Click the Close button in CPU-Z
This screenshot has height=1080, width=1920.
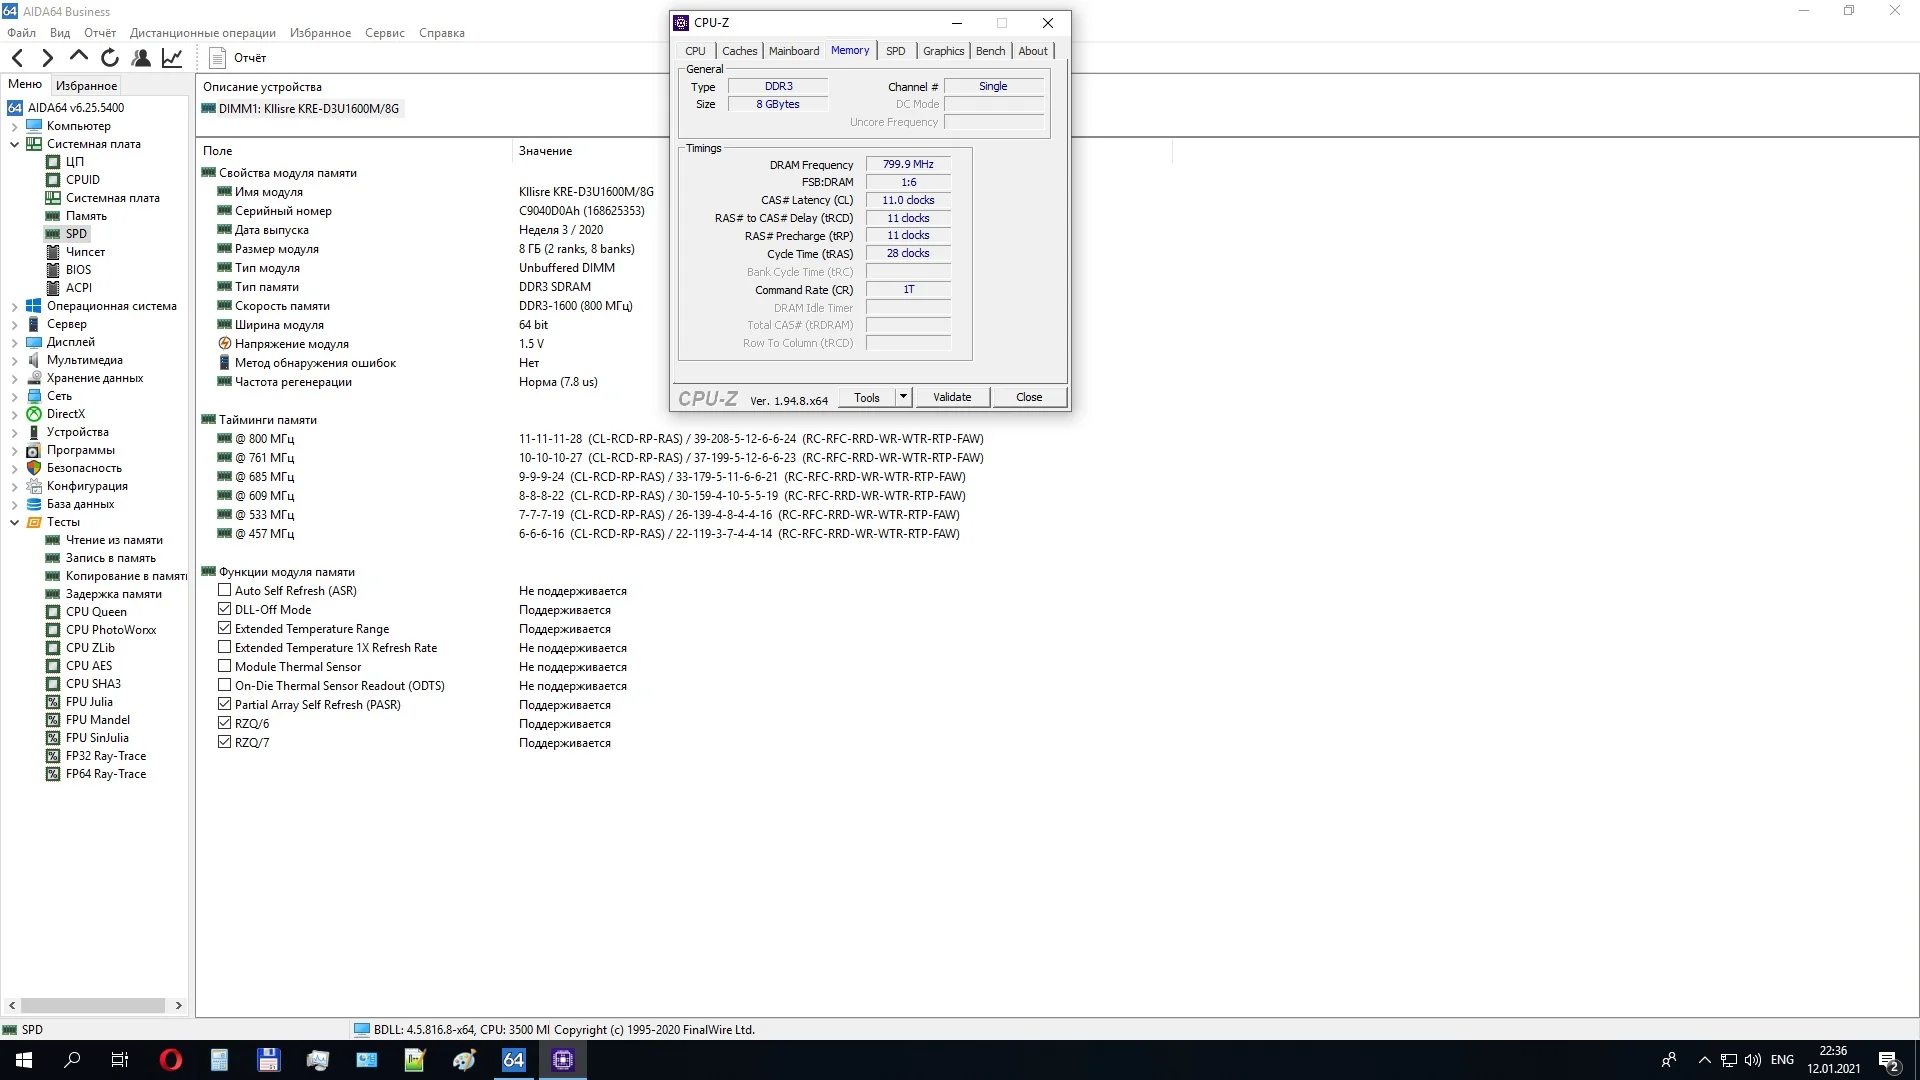(x=1028, y=397)
